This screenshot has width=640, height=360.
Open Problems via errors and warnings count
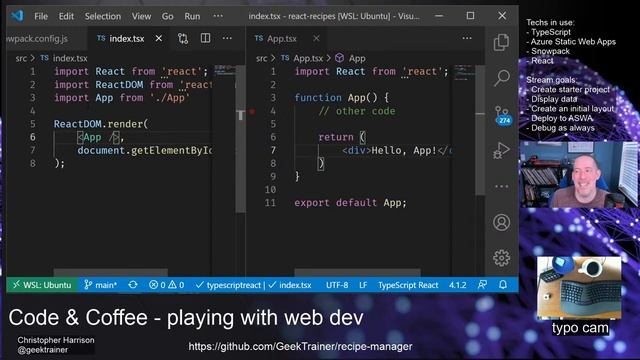click(166, 285)
